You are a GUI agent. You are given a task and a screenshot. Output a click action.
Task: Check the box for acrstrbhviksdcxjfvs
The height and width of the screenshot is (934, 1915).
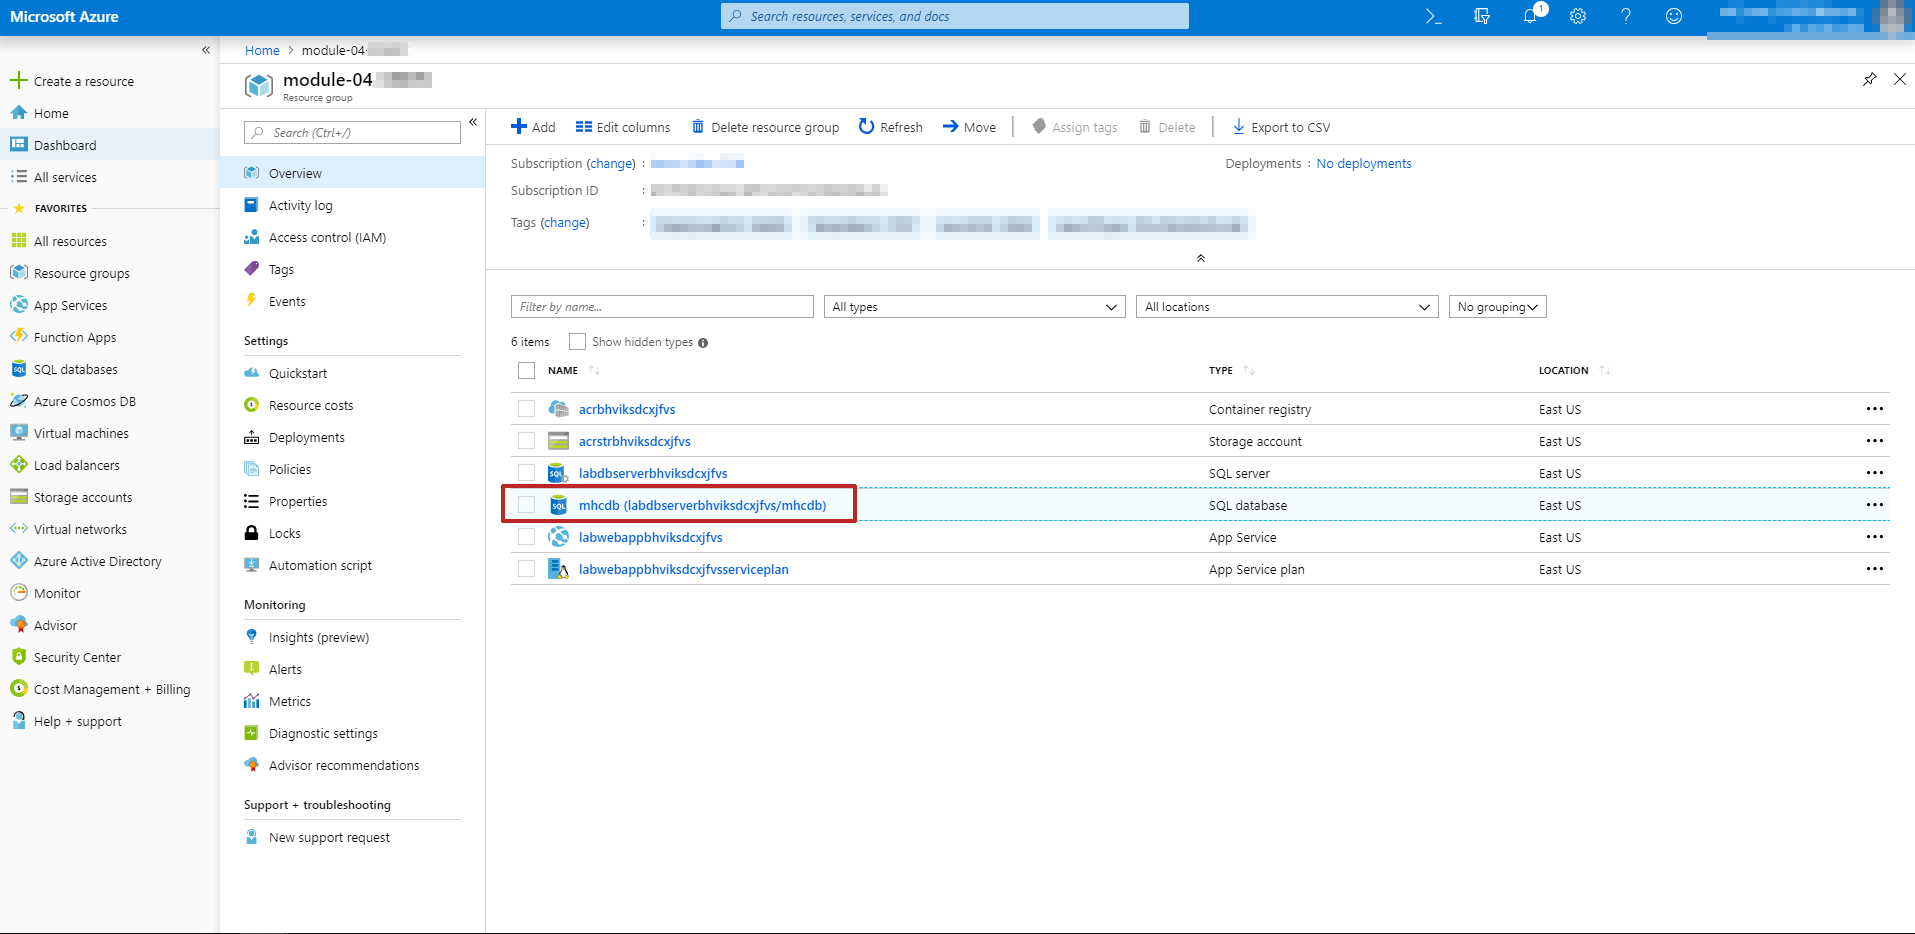coord(526,441)
